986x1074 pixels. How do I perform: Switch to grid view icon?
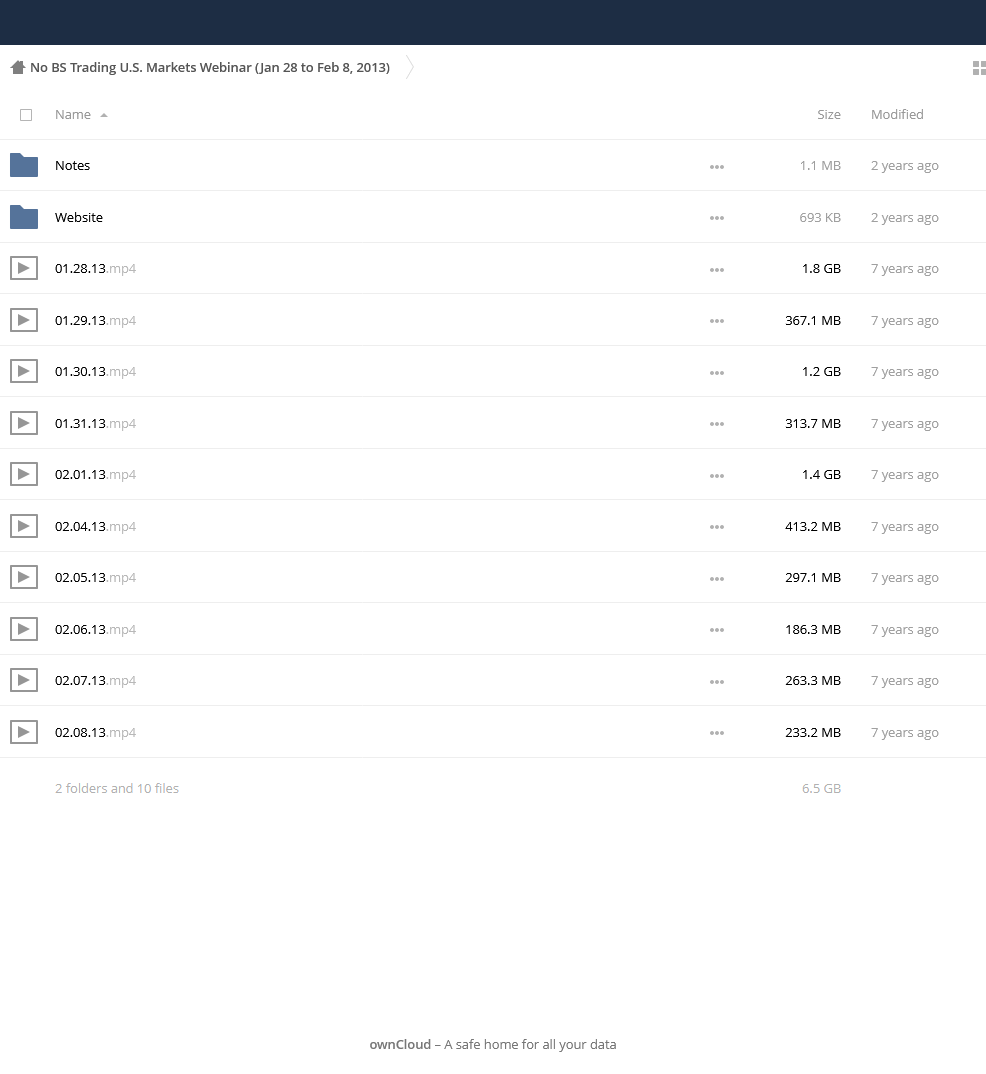point(979,68)
